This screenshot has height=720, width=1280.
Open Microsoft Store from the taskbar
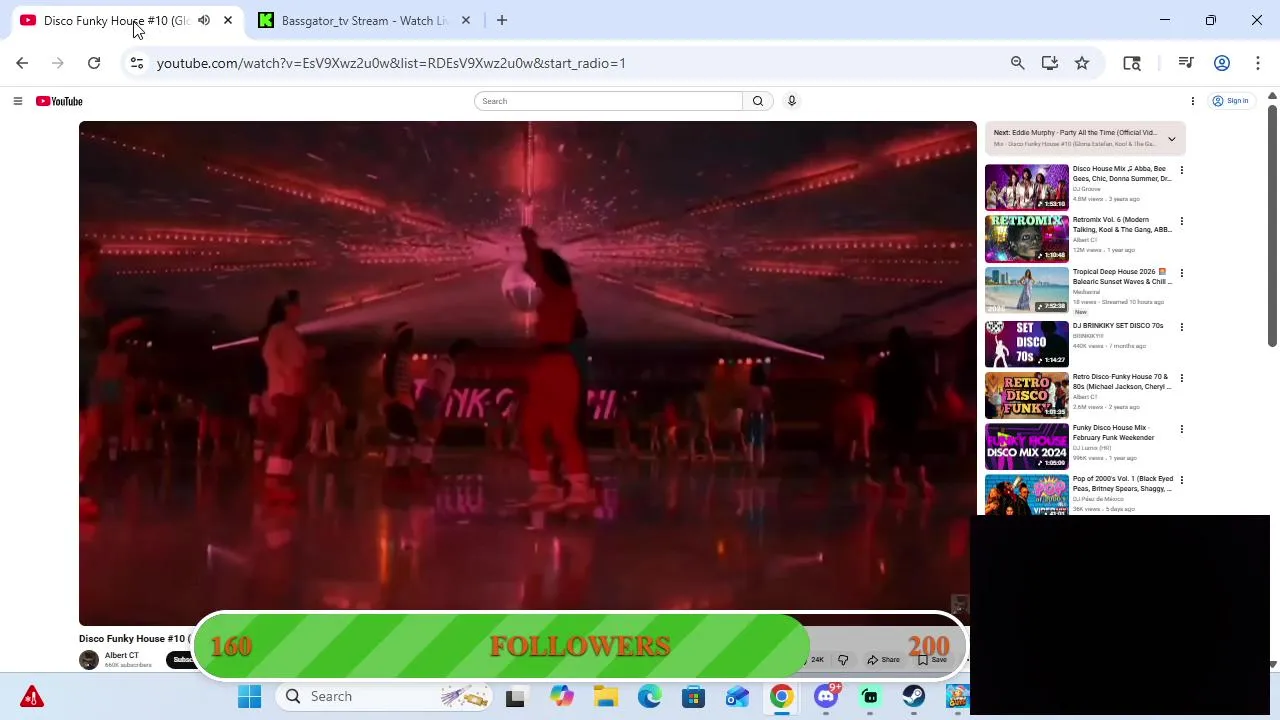[x=693, y=696]
